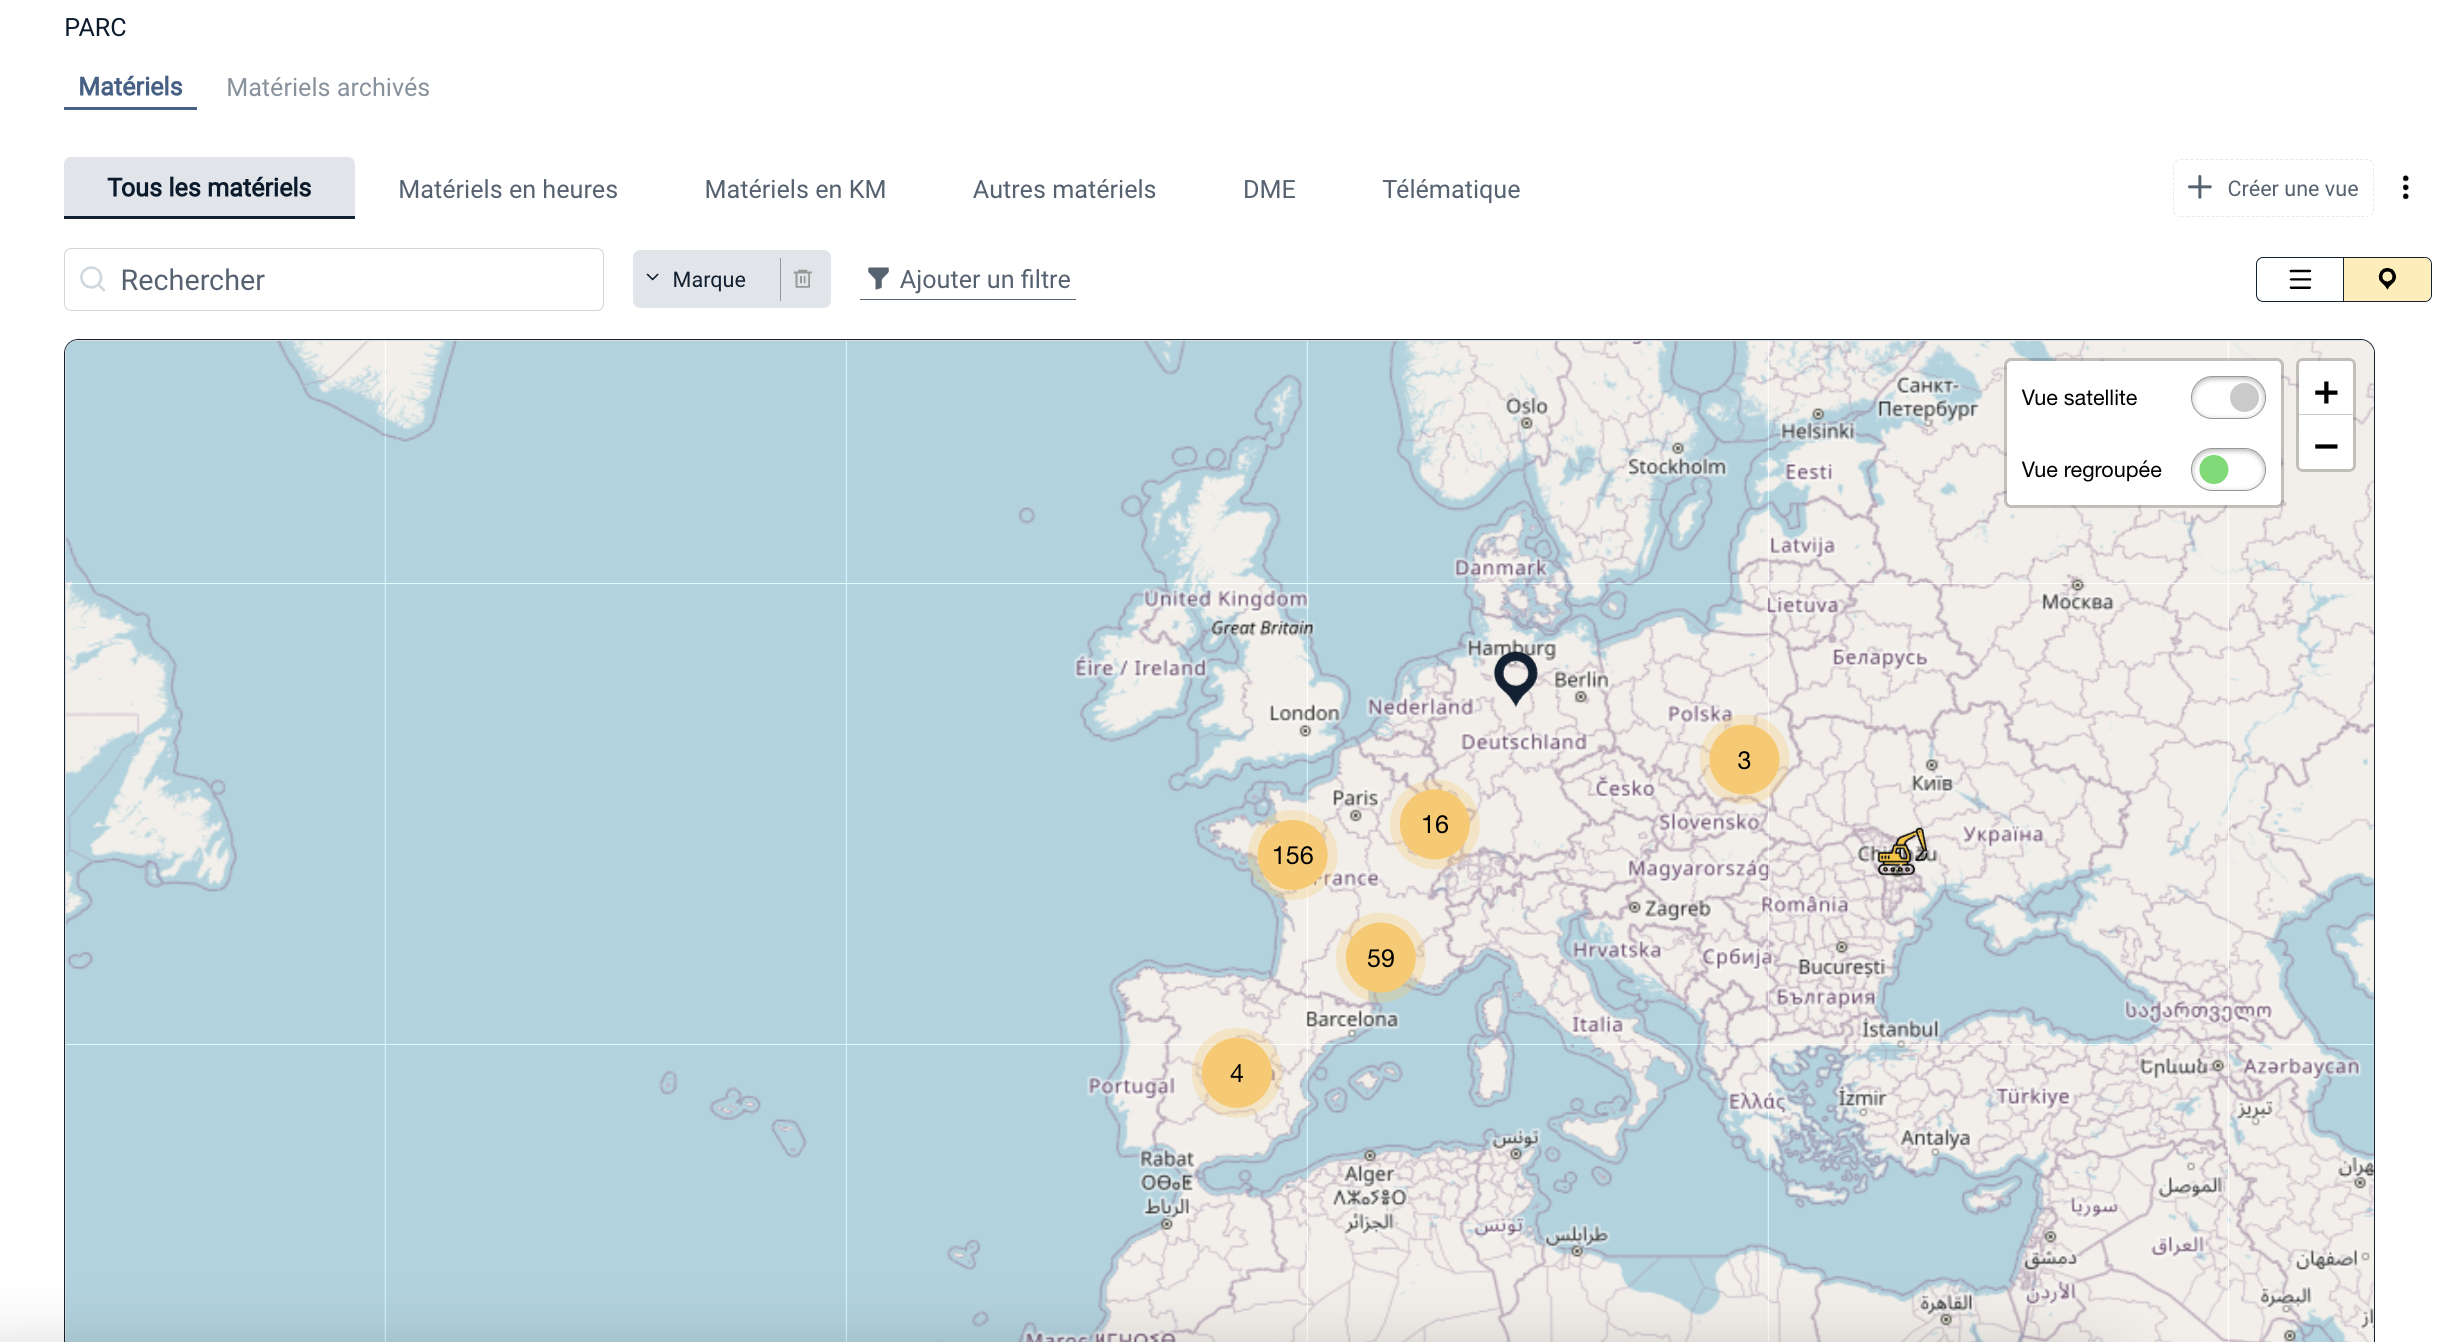
Task: Click the Créer une vue button
Action: coord(2273,188)
